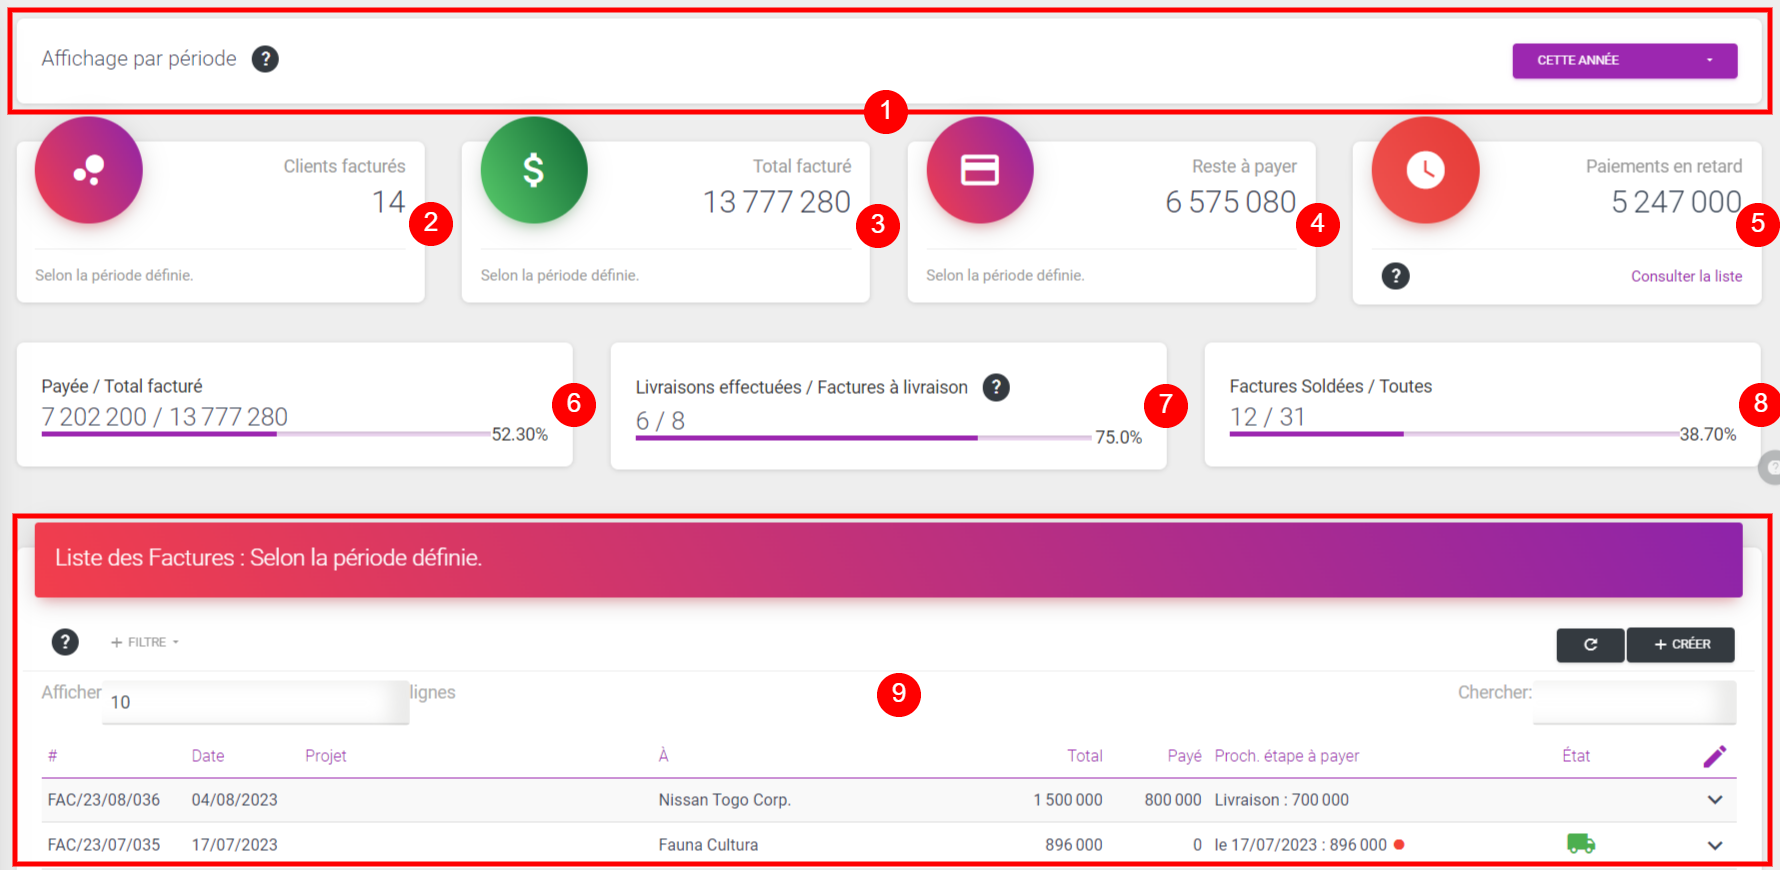Click date 17/07/2023 in the Date column
The width and height of the screenshot is (1780, 870).
coord(235,845)
